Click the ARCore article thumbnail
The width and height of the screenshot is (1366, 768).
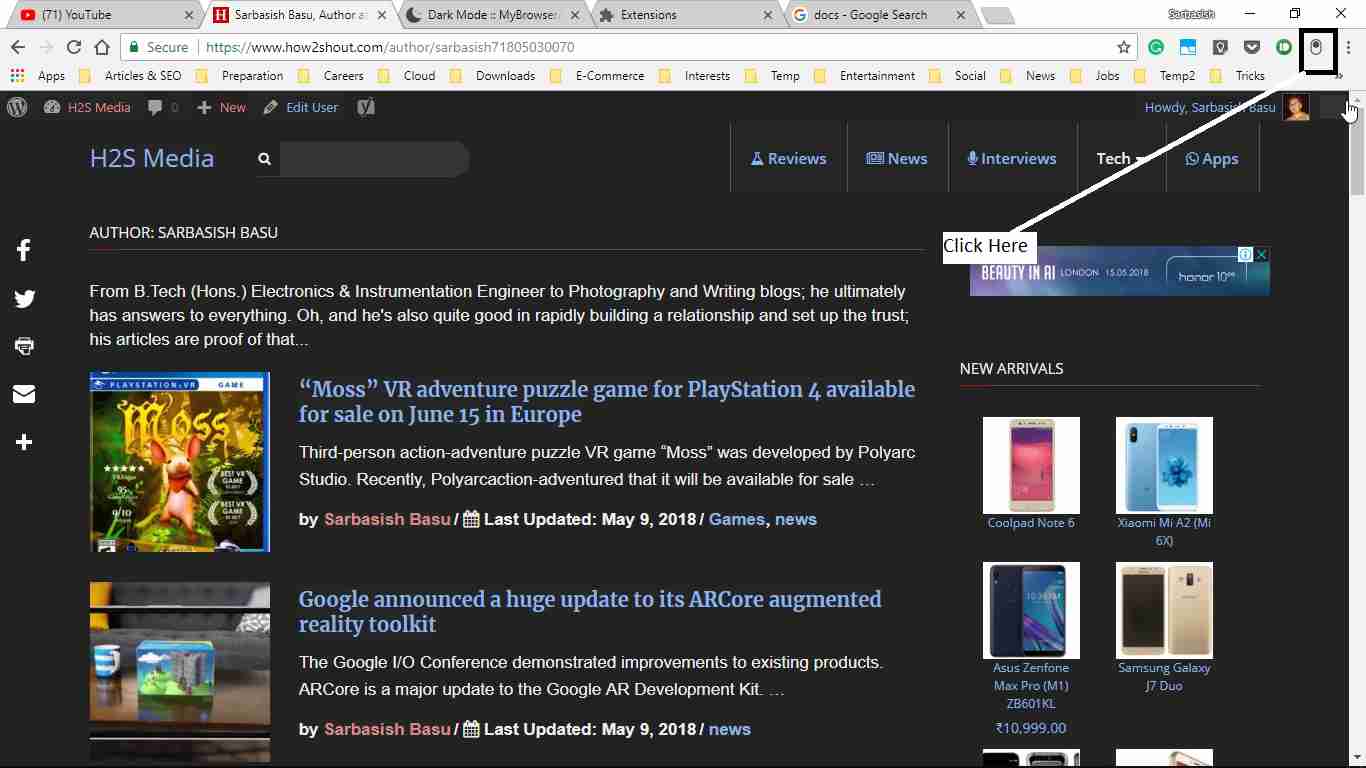point(180,672)
